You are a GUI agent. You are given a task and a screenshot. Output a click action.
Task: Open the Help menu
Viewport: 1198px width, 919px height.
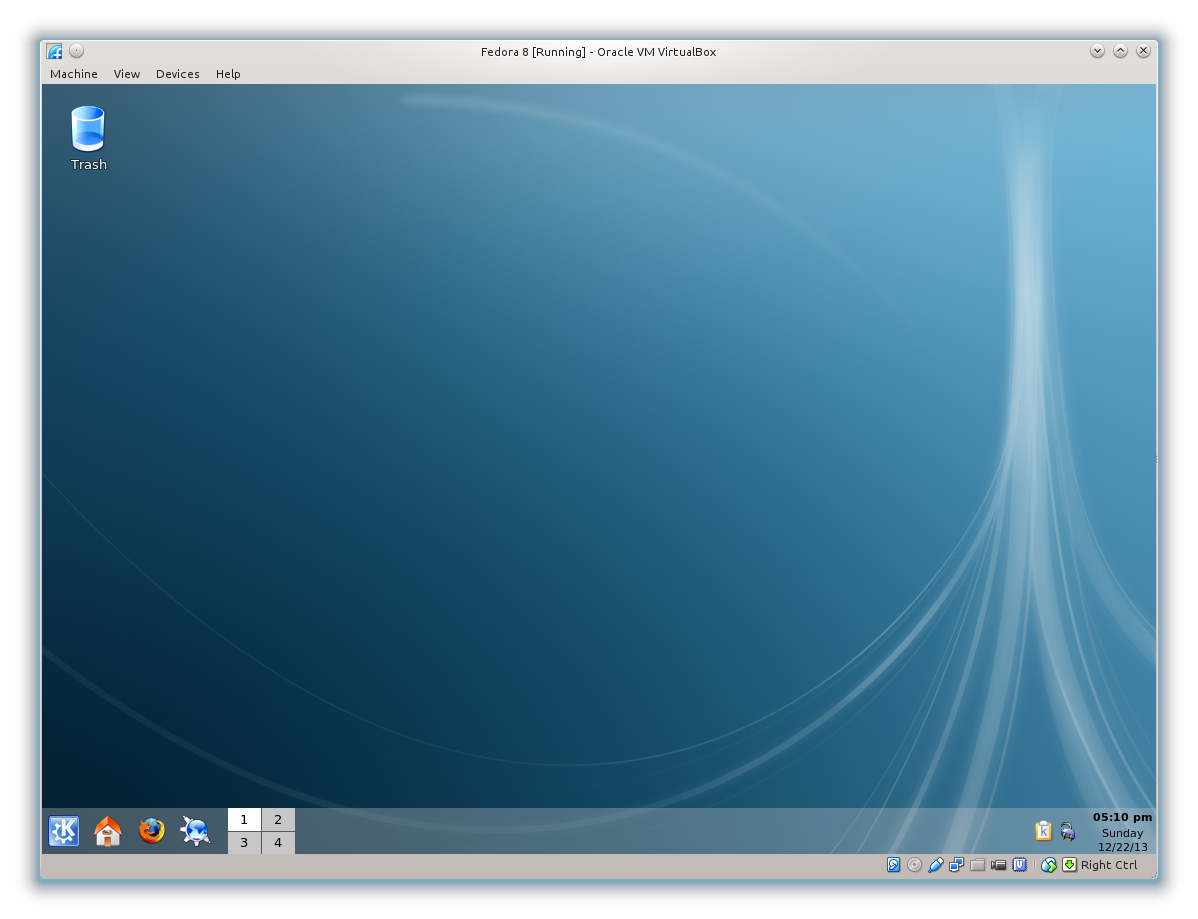point(228,74)
